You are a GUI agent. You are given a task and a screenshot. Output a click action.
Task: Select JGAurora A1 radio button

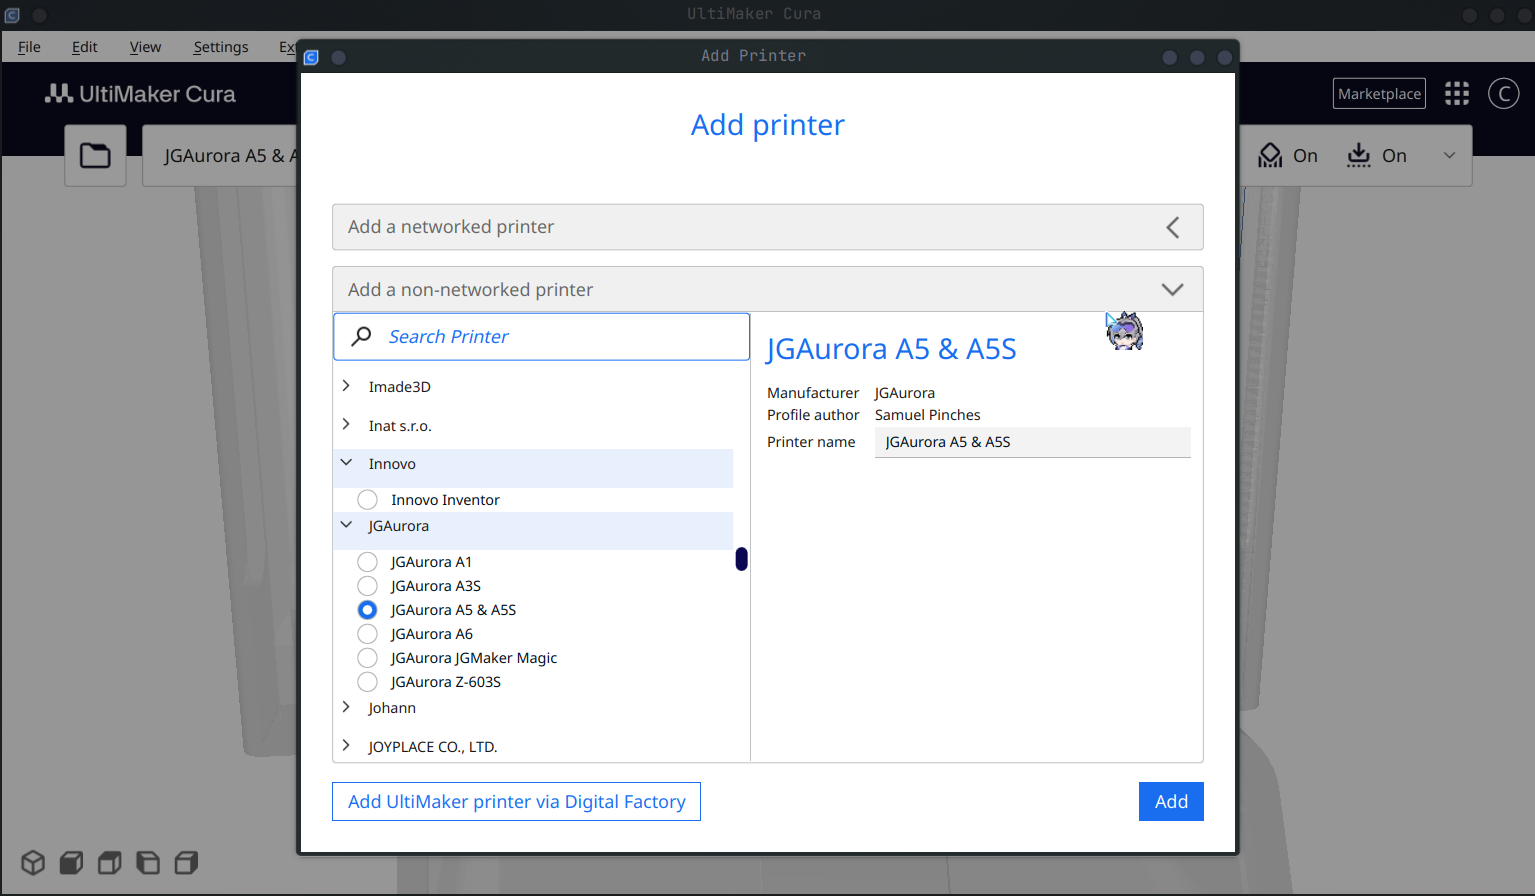click(367, 562)
